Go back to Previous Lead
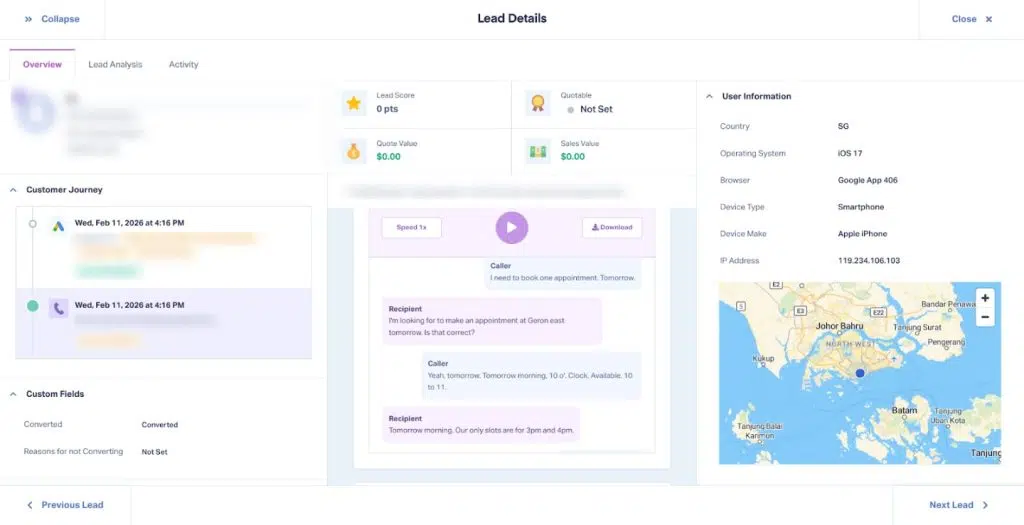The image size is (1024, 525). coord(65,505)
